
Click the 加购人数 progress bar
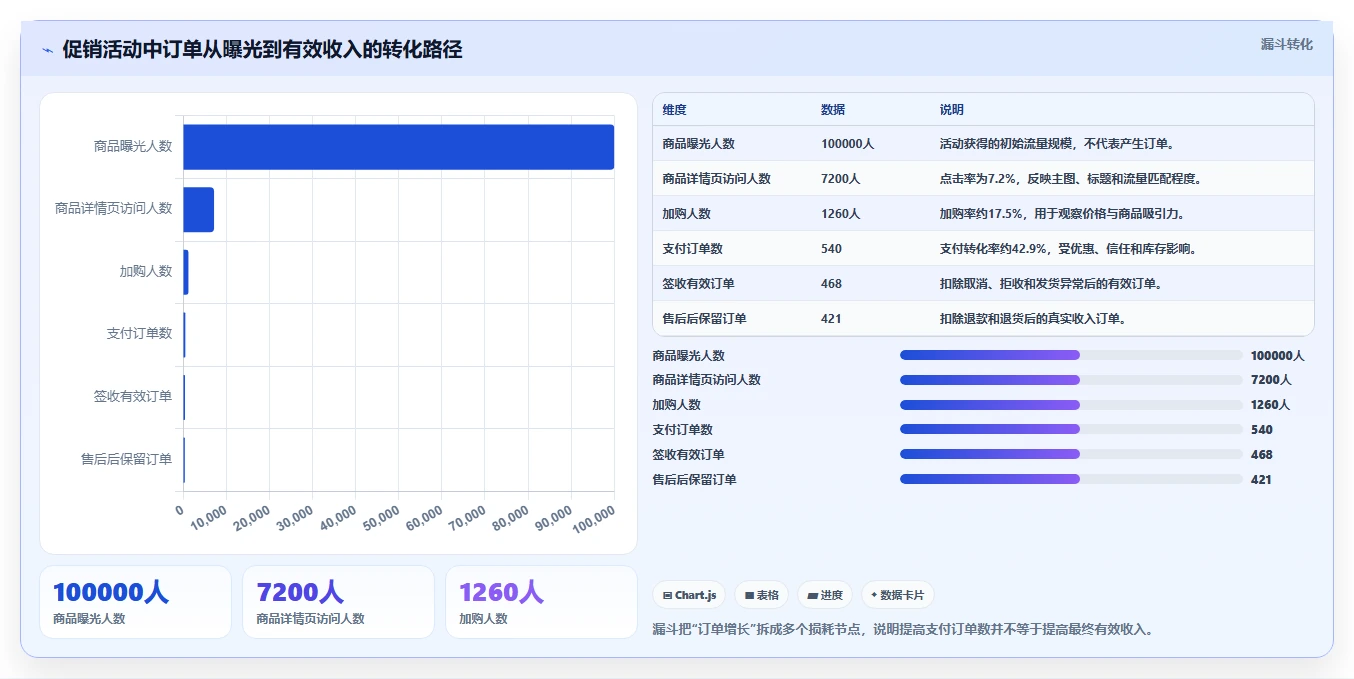1071,405
